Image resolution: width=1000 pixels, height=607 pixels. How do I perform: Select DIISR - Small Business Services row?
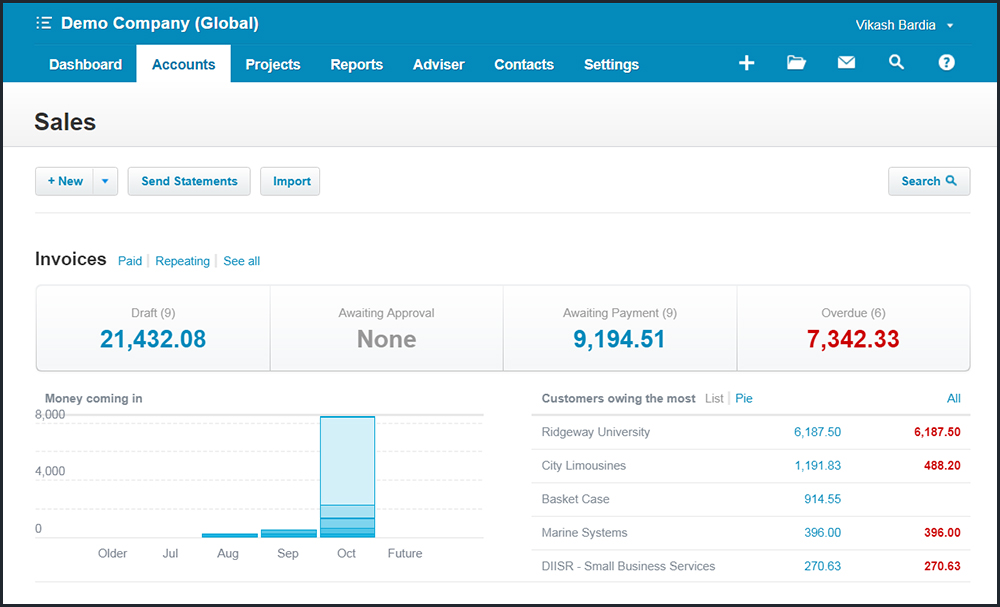coord(751,566)
